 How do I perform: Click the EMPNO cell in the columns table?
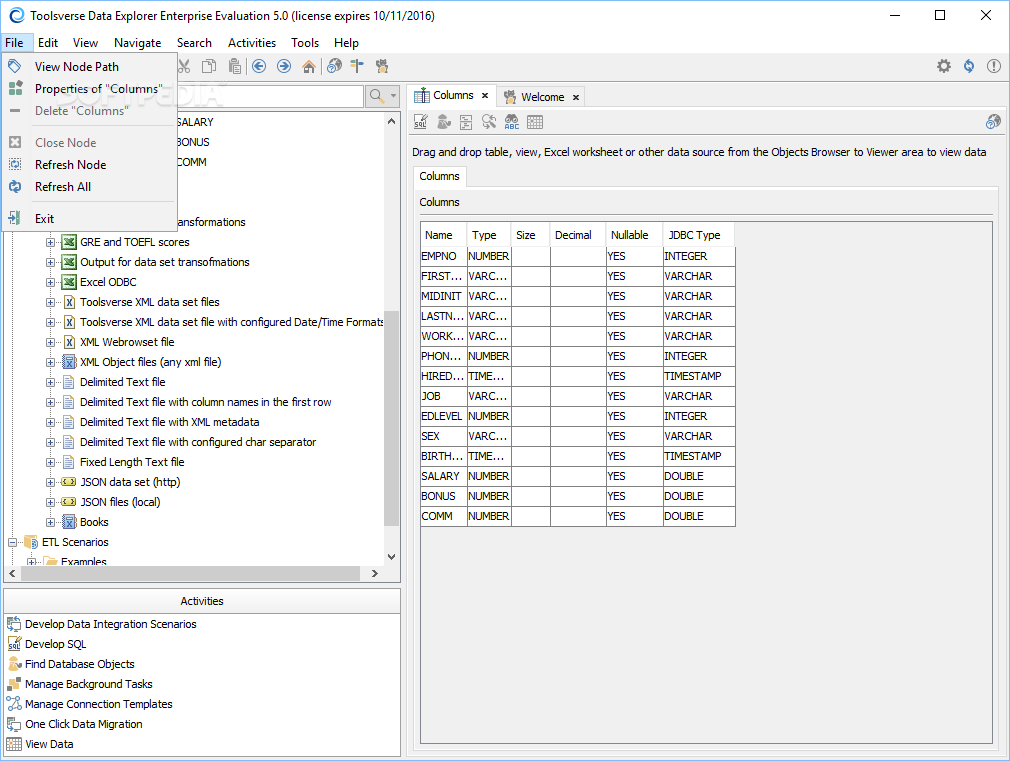[444, 256]
